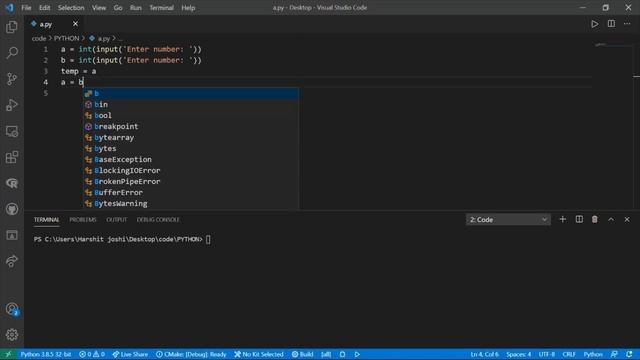This screenshot has width=640, height=360.
Task: Add a new terminal with plus icon
Action: (562, 220)
